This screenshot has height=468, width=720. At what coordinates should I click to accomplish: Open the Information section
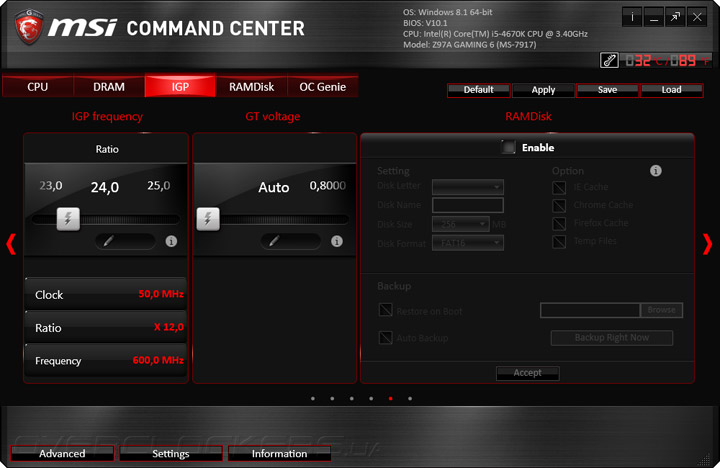tap(279, 453)
